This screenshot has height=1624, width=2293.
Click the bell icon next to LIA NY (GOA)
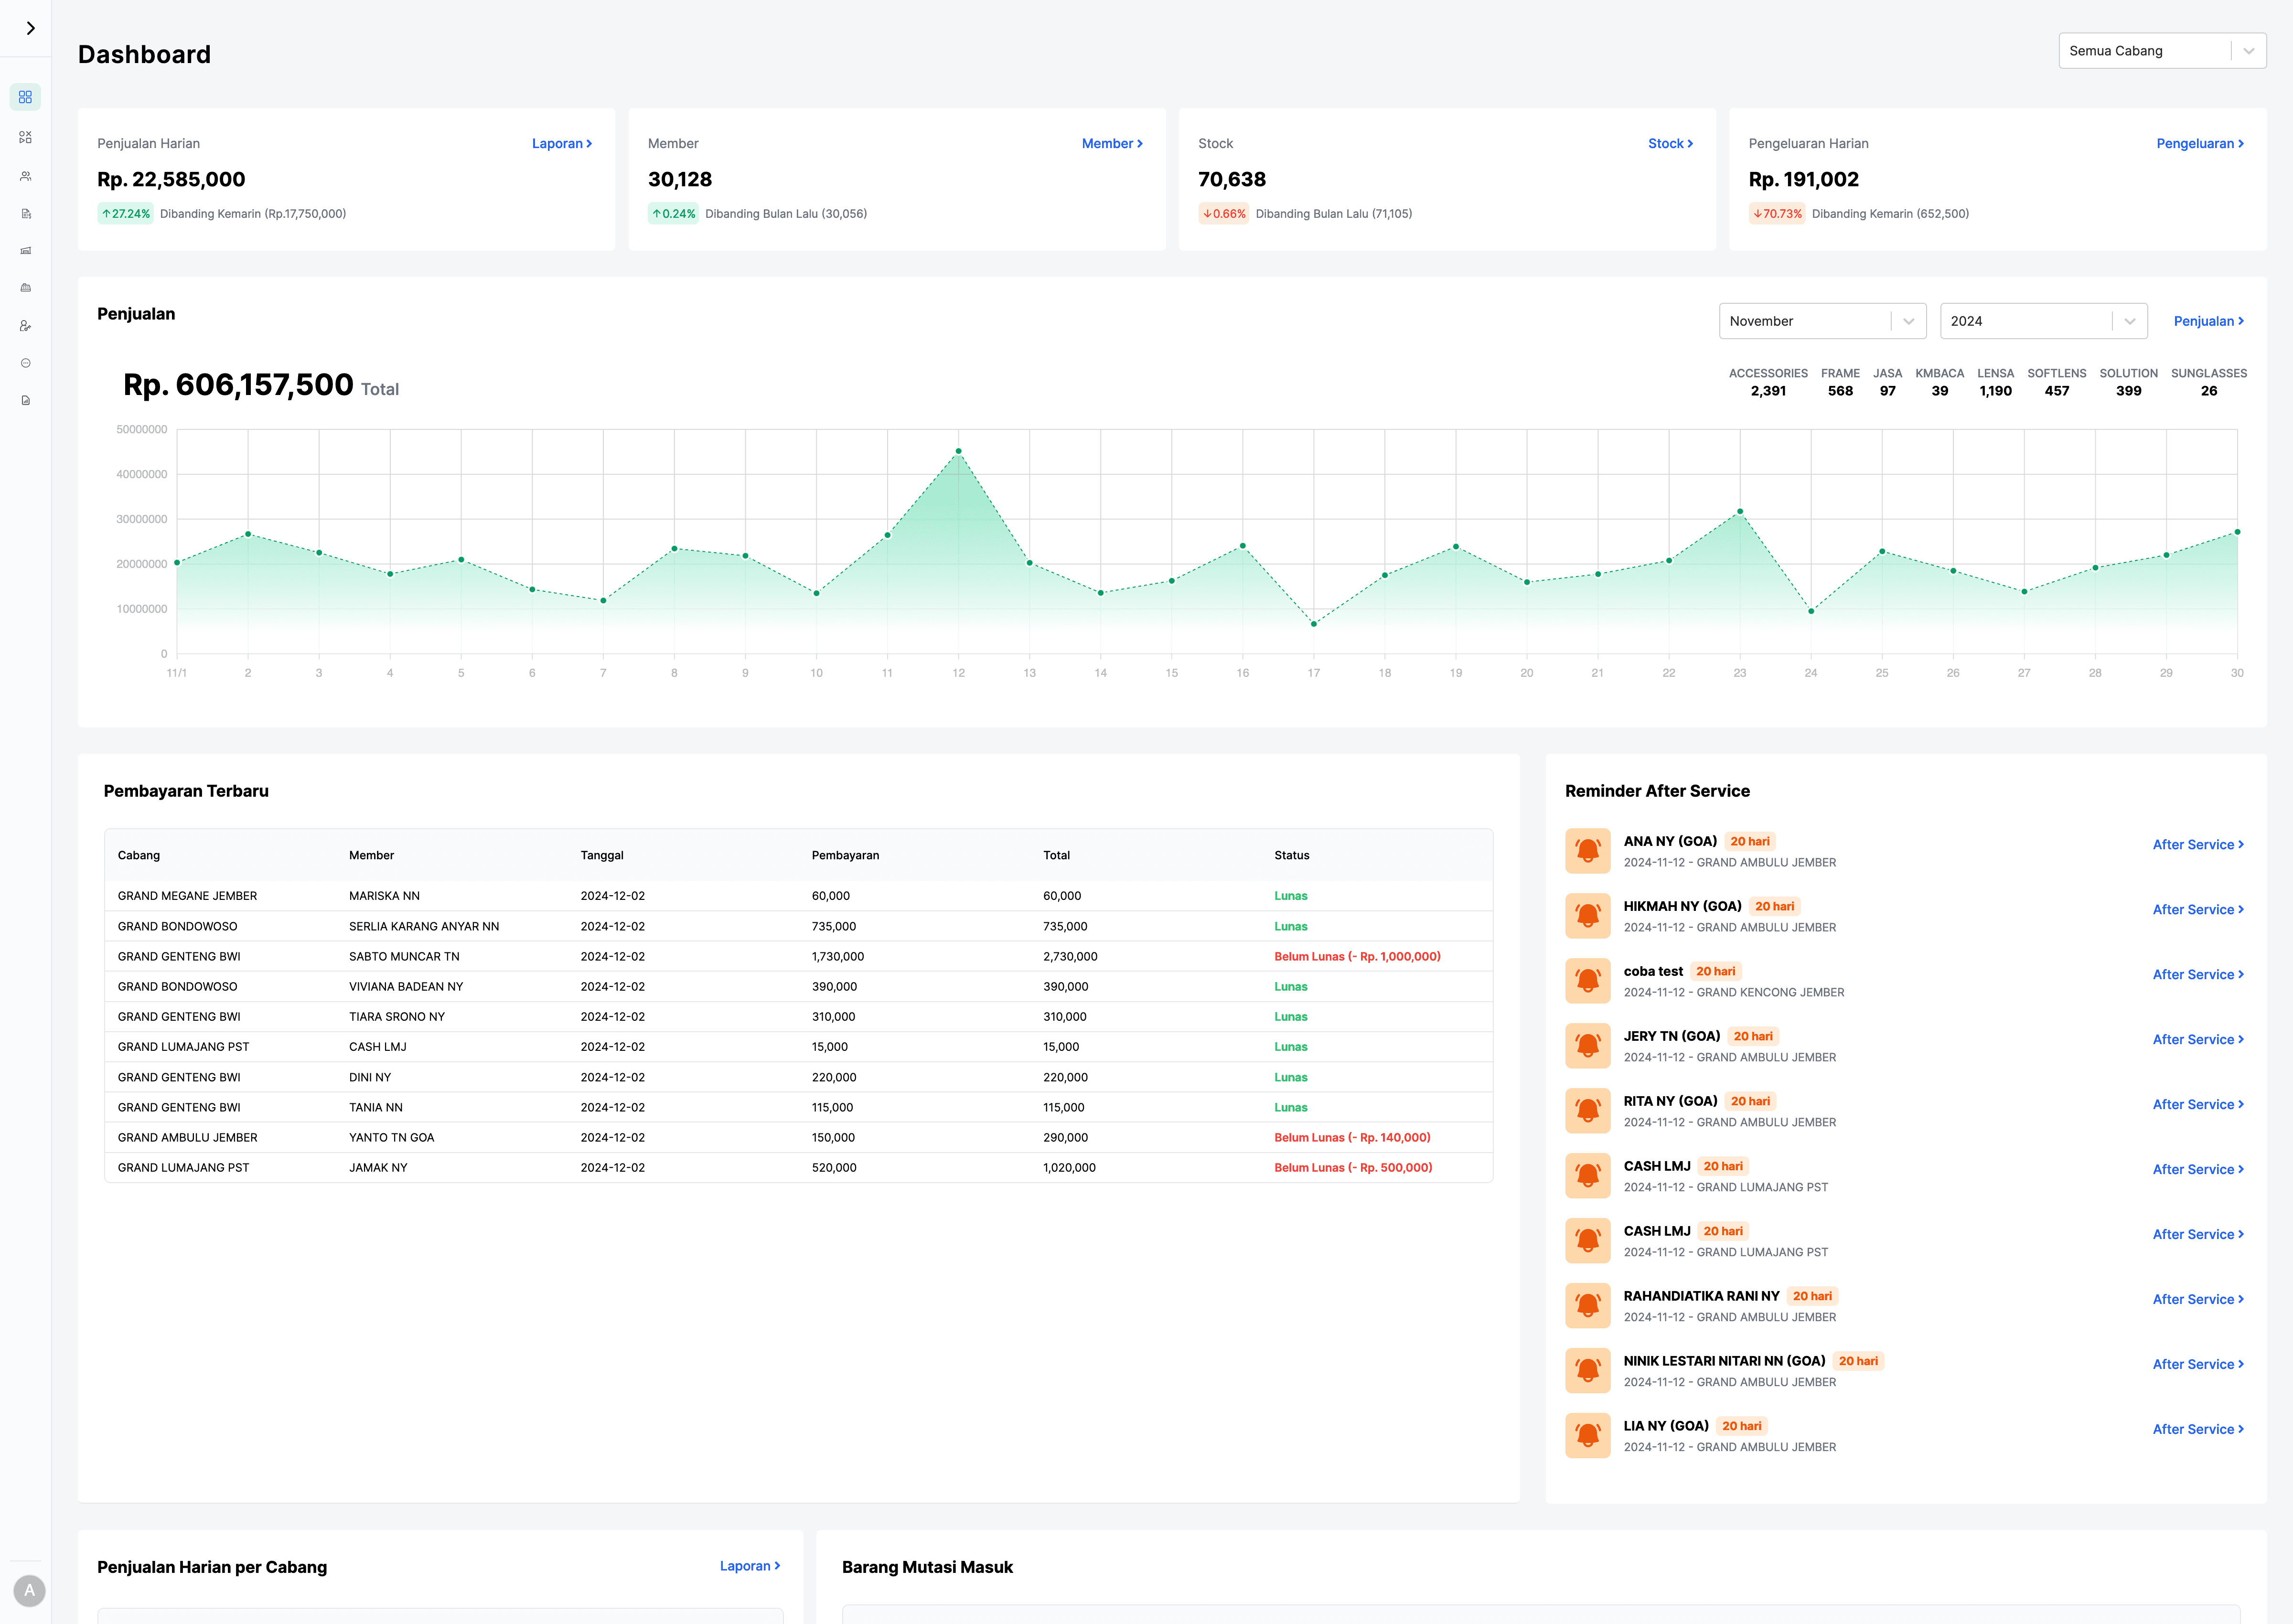(1587, 1436)
